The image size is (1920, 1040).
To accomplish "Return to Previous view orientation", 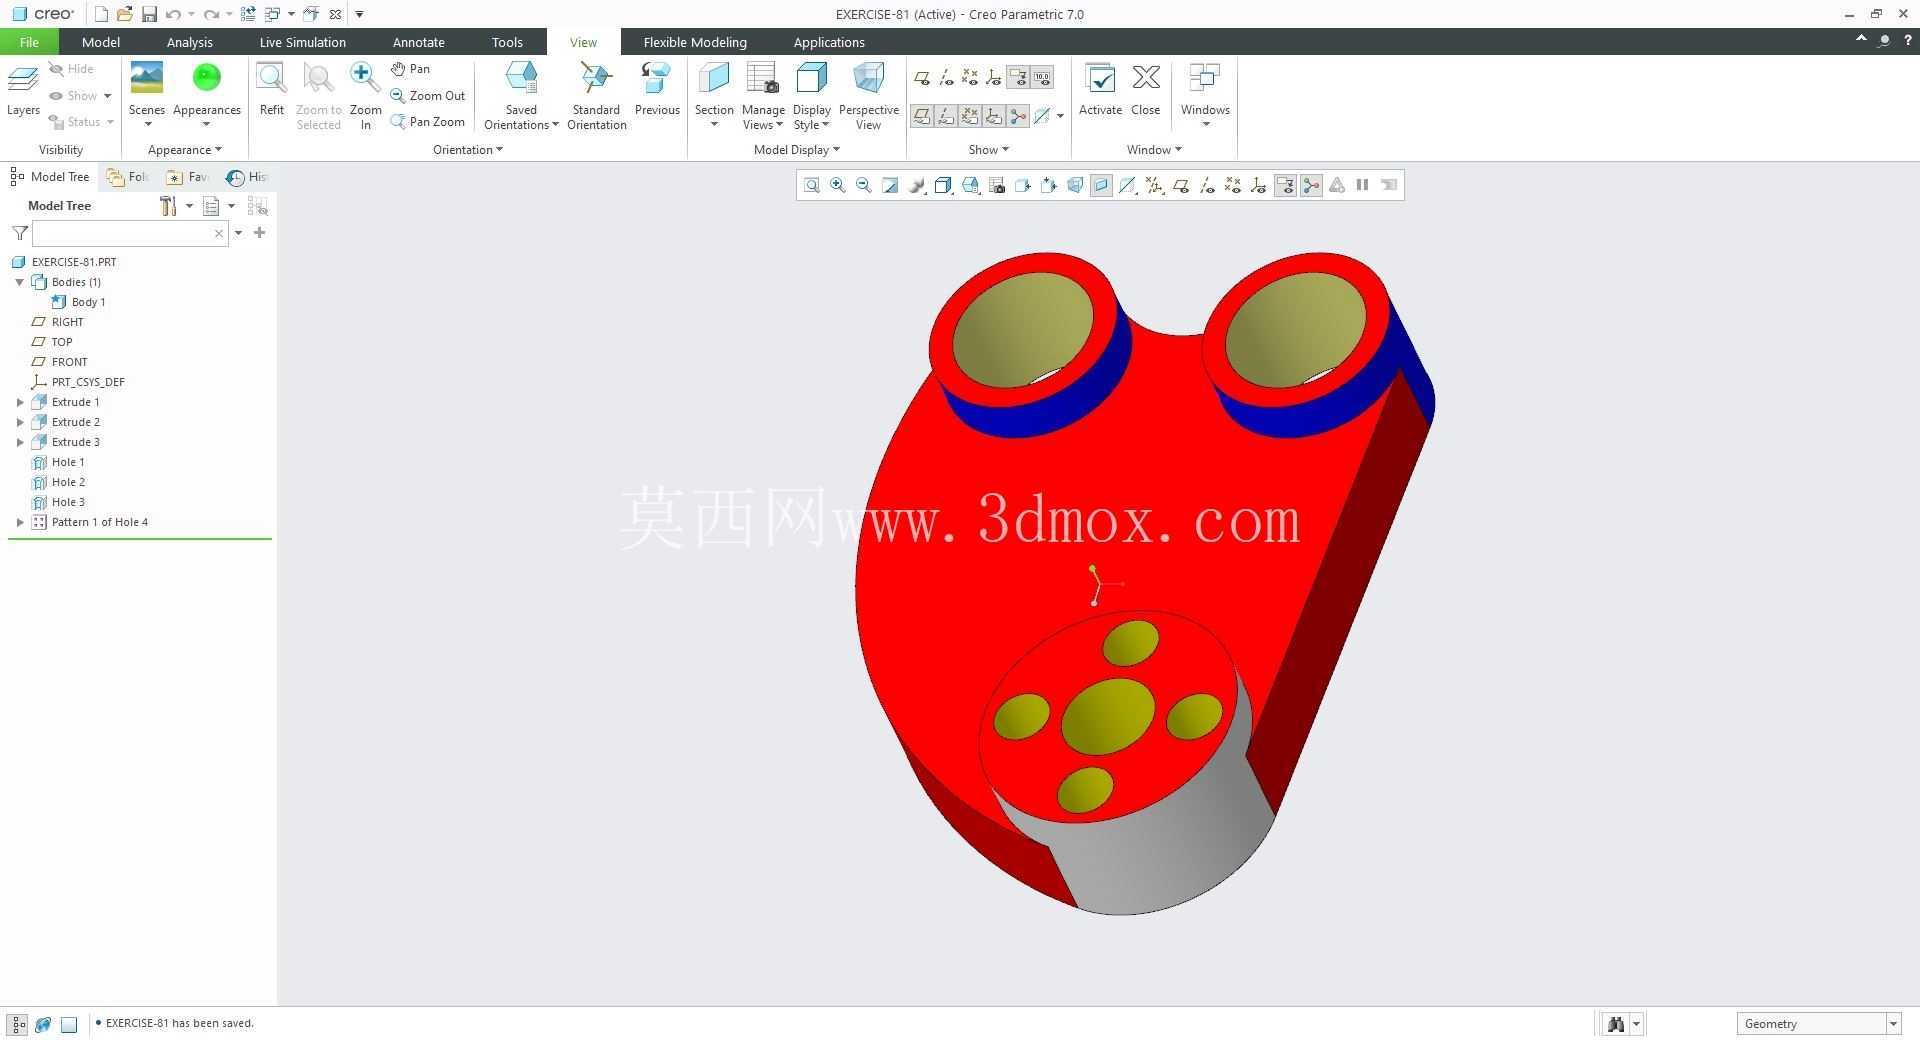I will coord(656,78).
